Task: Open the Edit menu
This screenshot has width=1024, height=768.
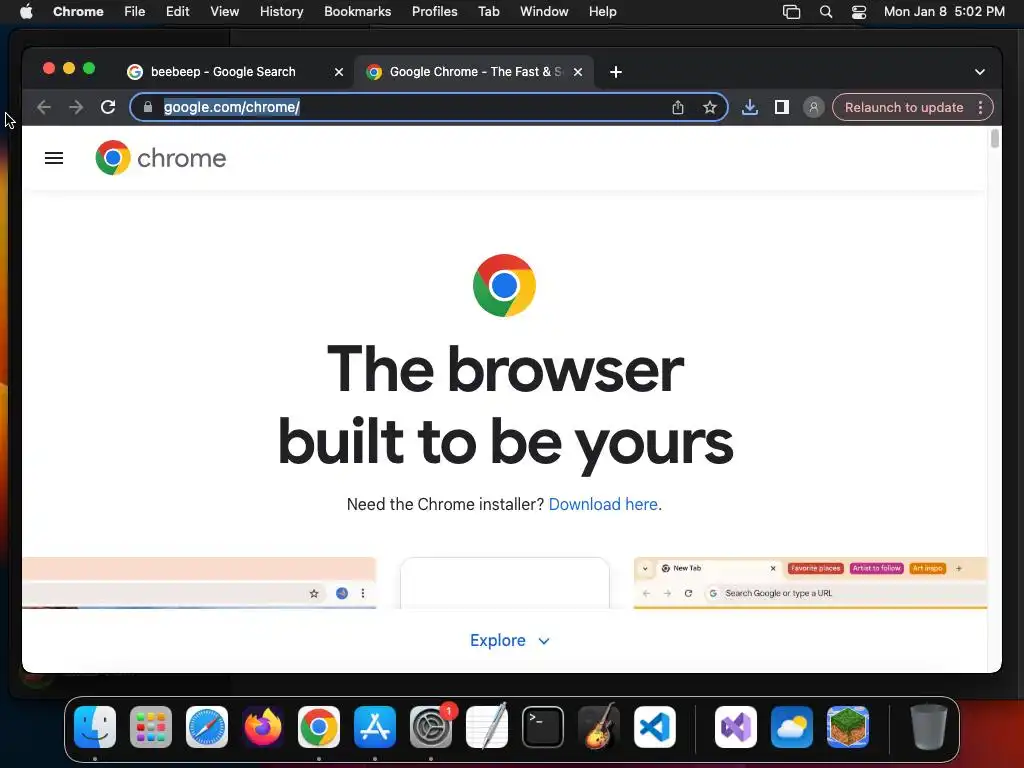Action: point(178,12)
